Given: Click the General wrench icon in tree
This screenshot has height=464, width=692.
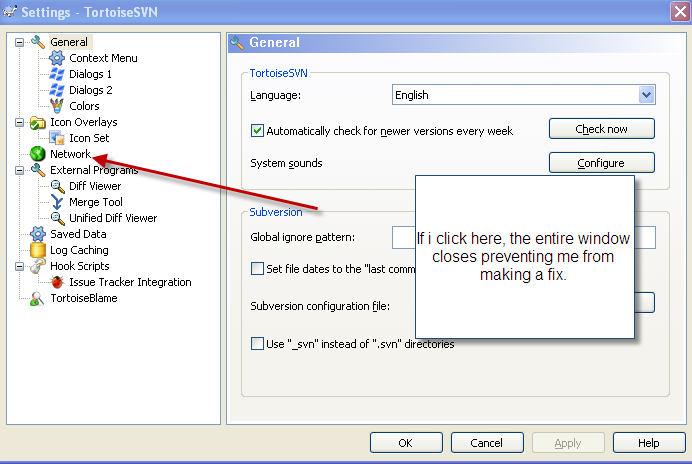Looking at the screenshot, I should pyautogui.click(x=38, y=42).
